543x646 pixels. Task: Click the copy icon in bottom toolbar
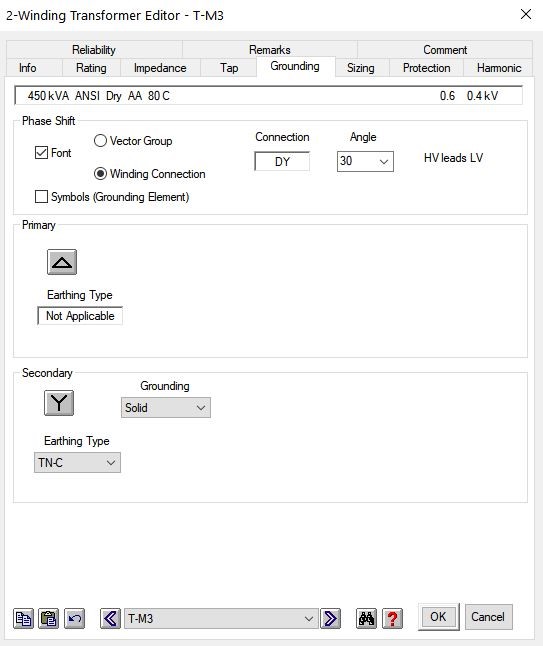(23, 618)
